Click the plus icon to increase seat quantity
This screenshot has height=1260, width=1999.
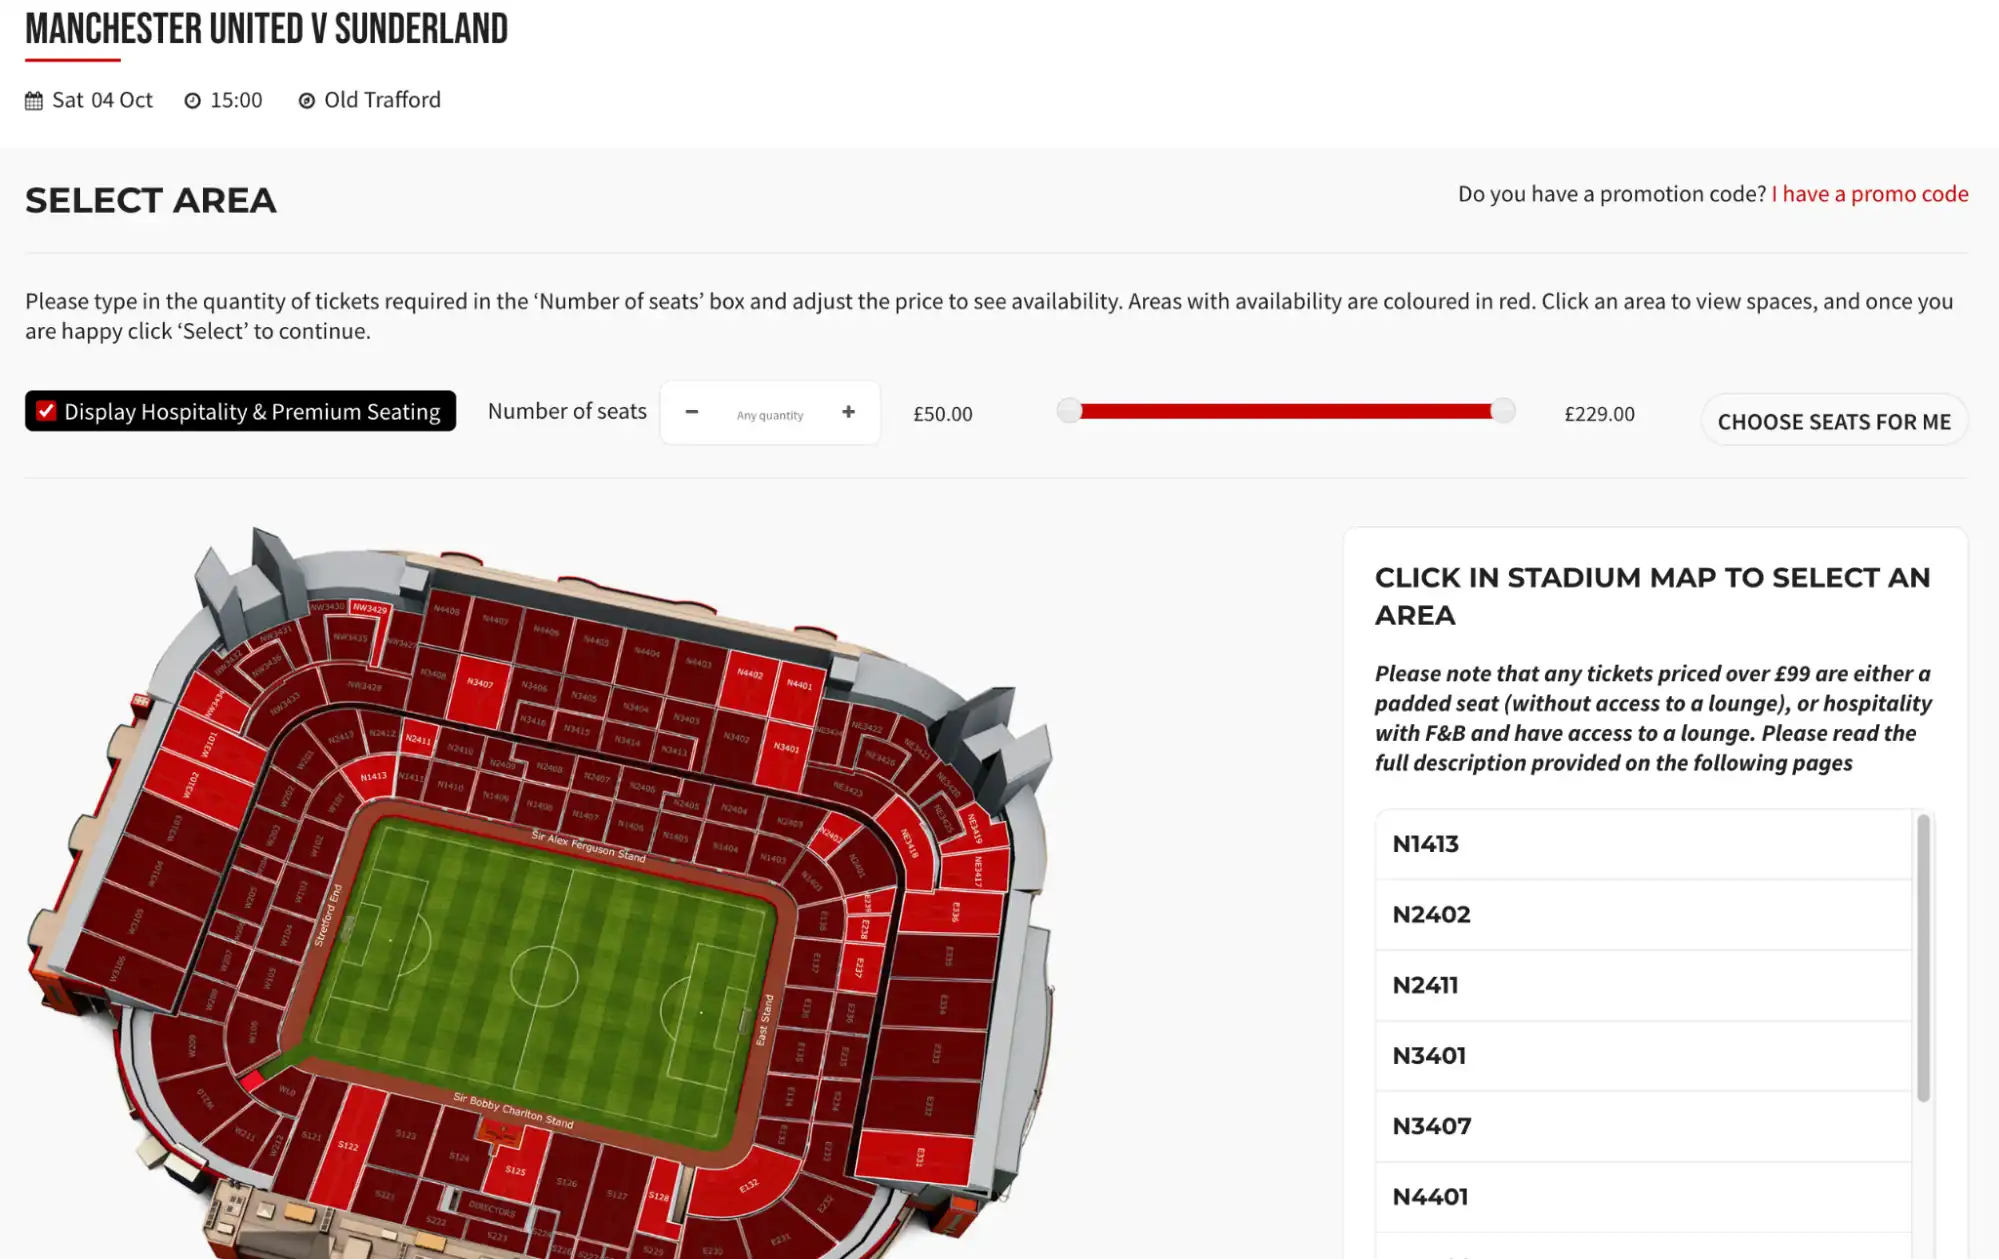848,412
